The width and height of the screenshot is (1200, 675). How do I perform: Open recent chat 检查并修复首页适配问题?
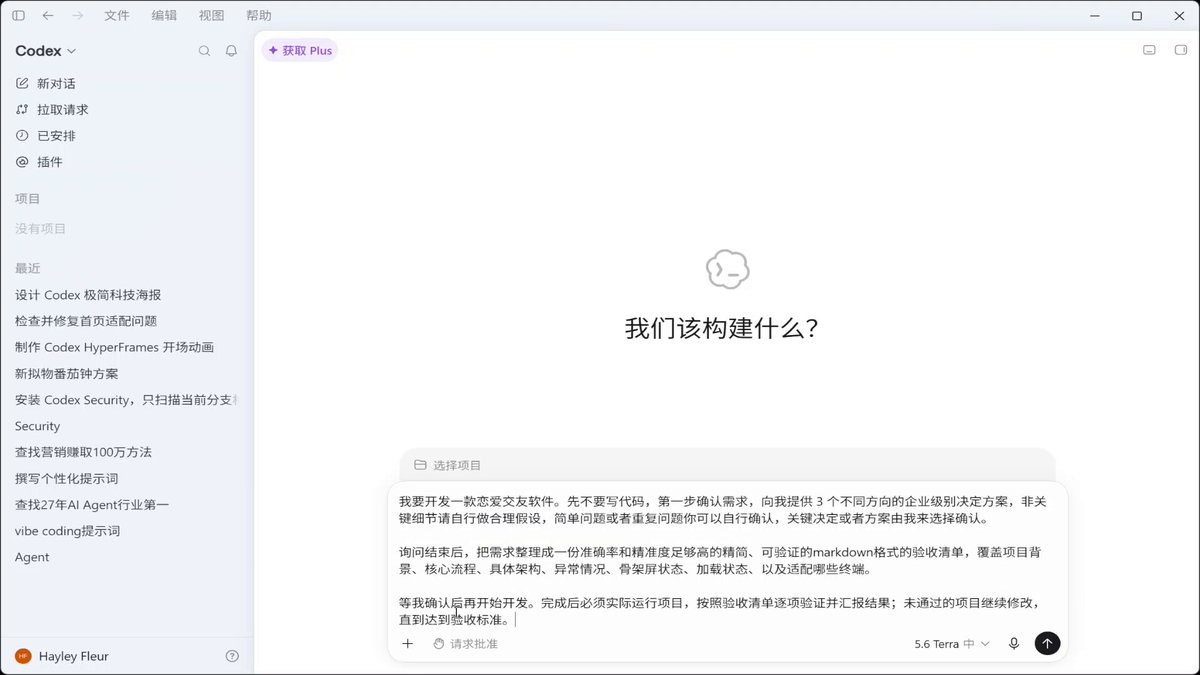[86, 321]
